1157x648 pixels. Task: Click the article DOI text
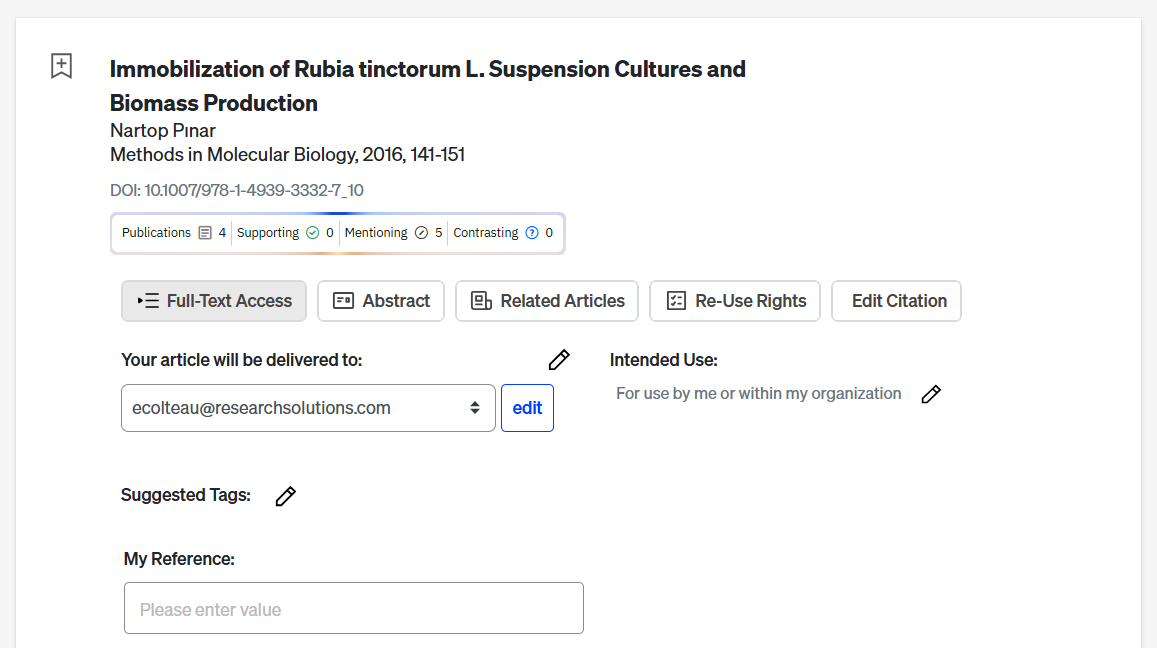[x=236, y=190]
